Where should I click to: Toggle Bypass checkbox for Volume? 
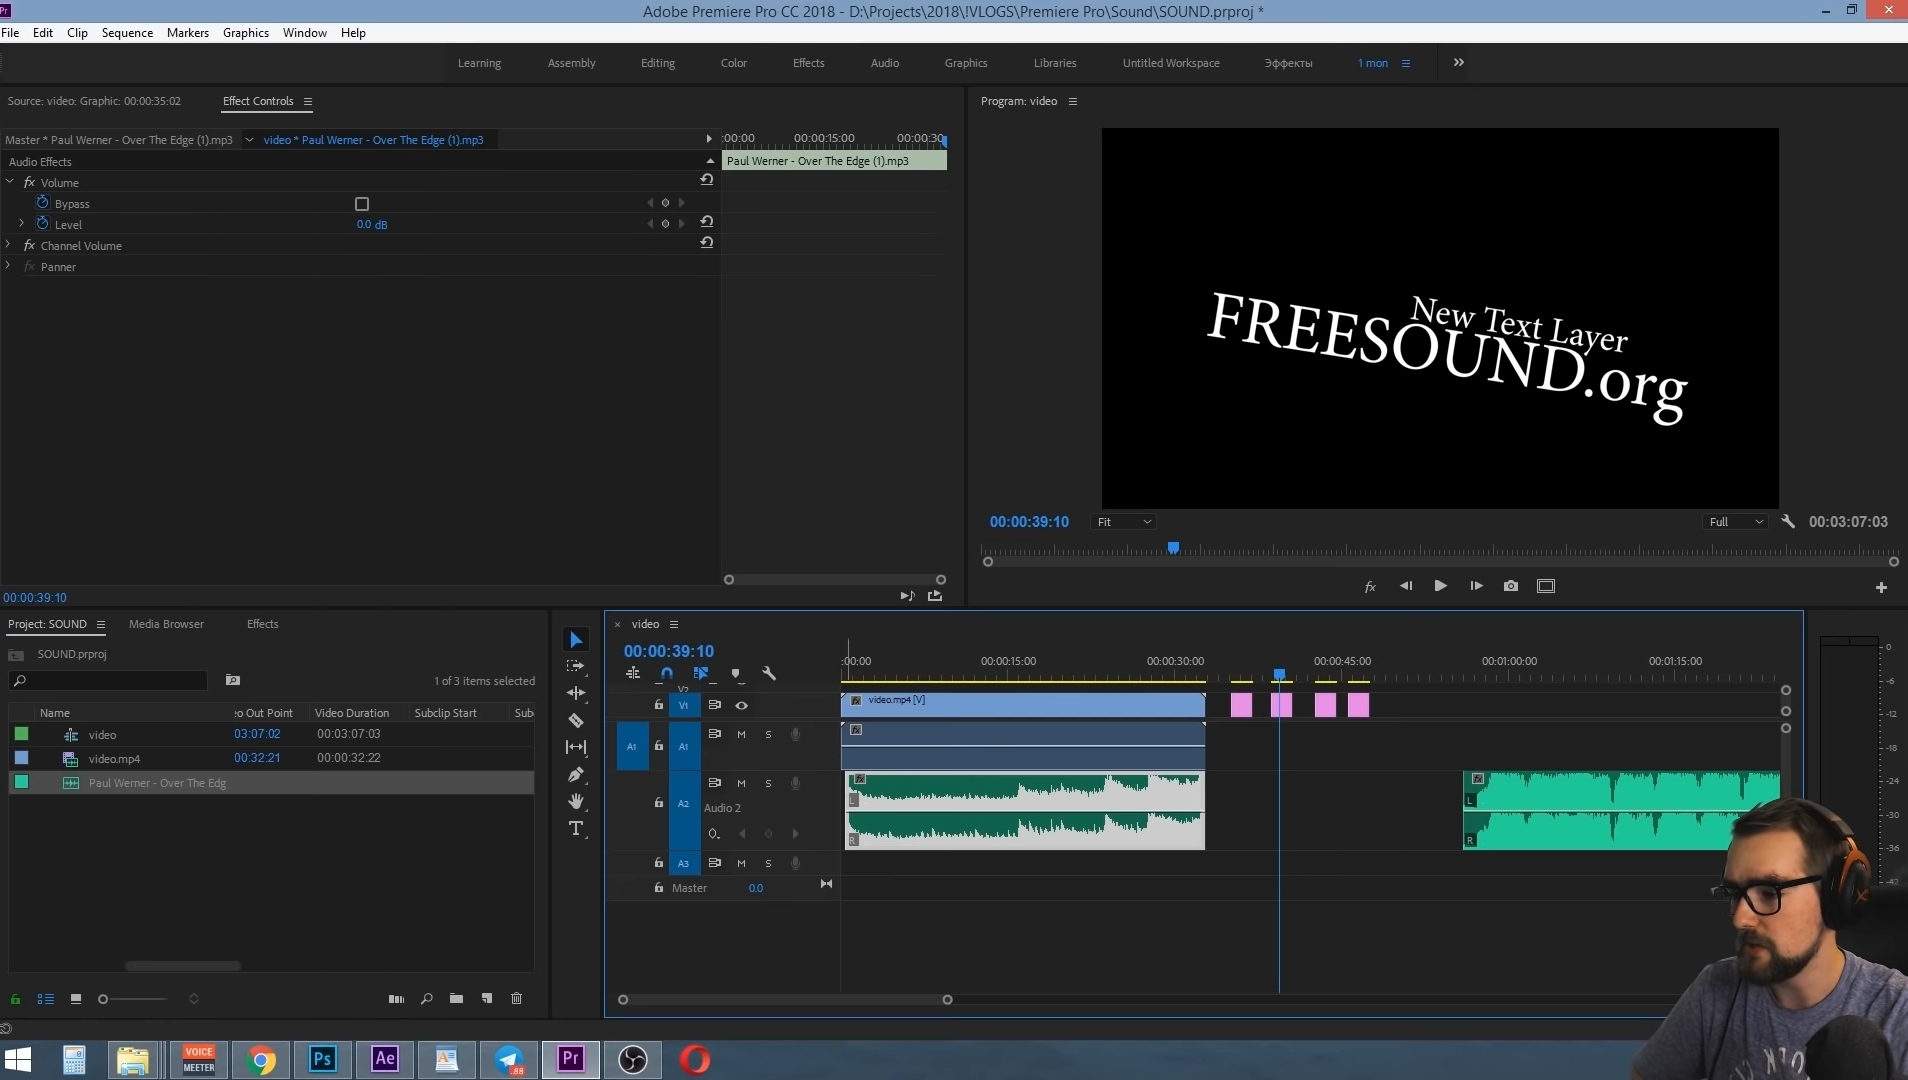[x=362, y=204]
